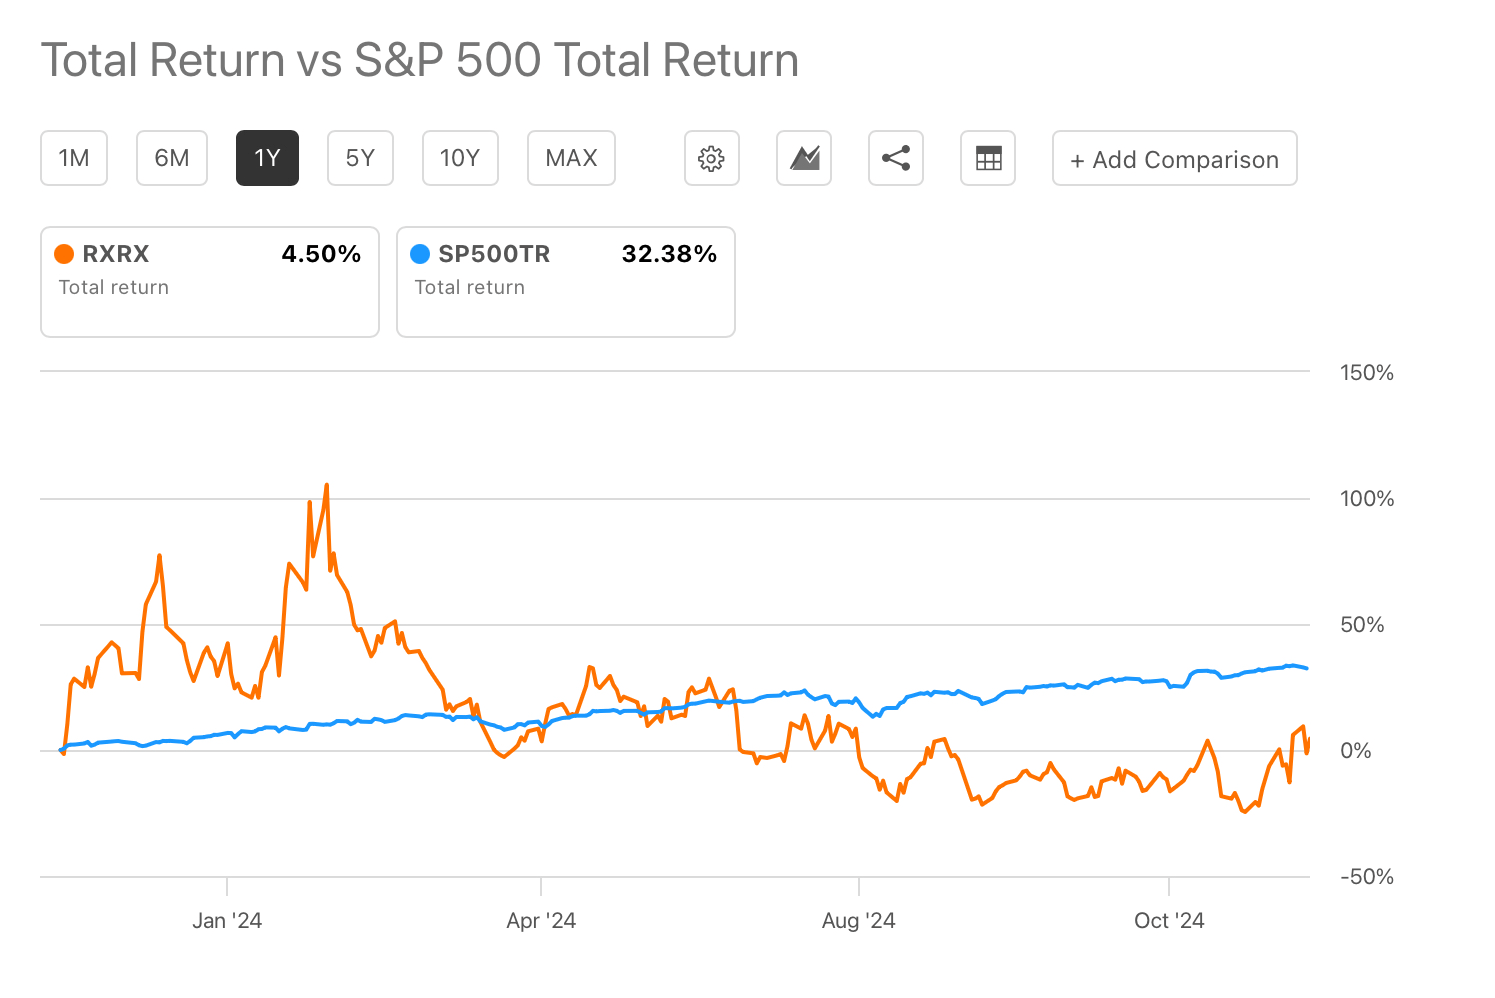Click the share icon
This screenshot has width=1495, height=998.
tap(896, 158)
